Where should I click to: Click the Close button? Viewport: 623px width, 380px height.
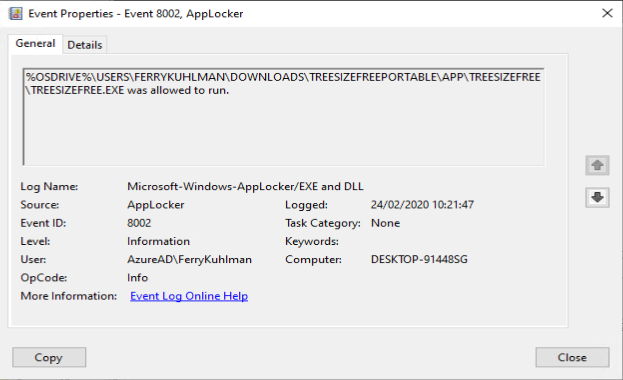point(572,357)
